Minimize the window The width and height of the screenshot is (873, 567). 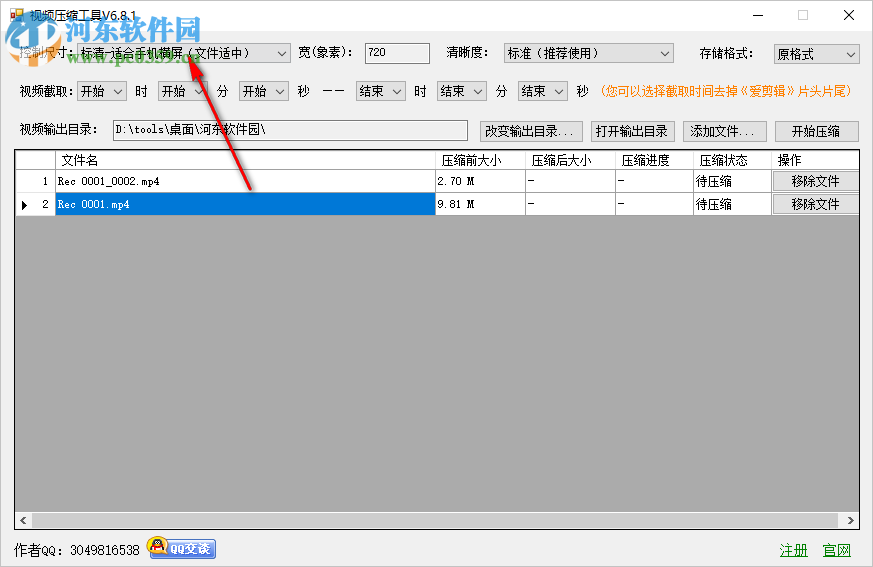point(758,15)
